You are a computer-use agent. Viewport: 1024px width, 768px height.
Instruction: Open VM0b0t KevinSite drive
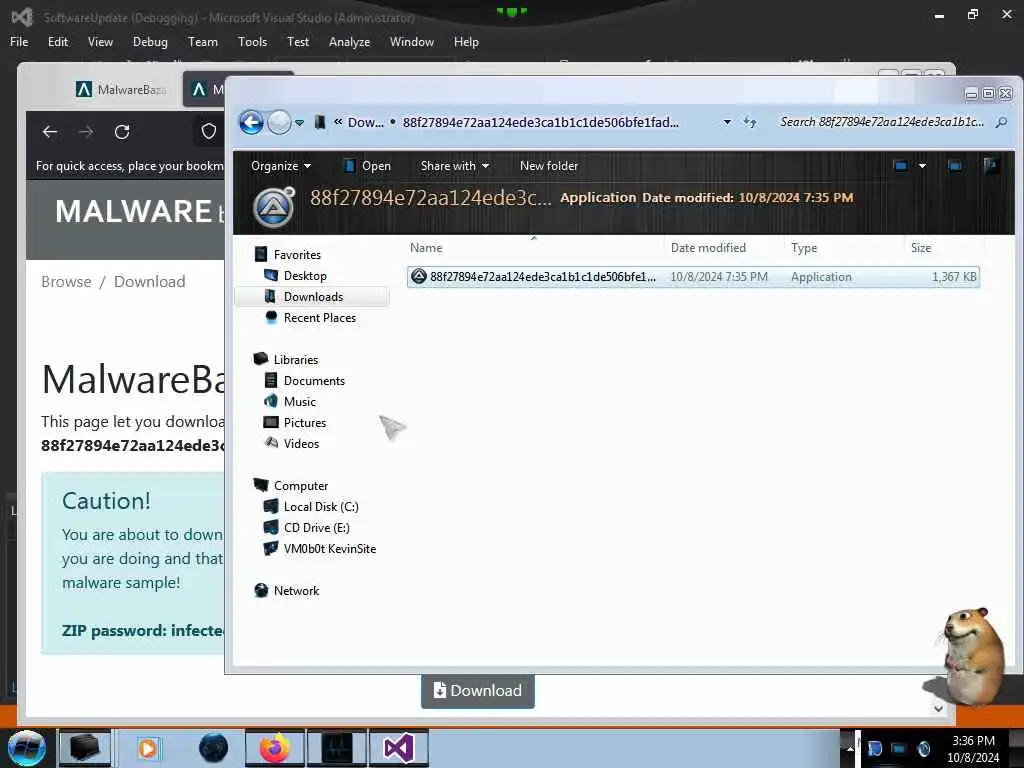[329, 549]
